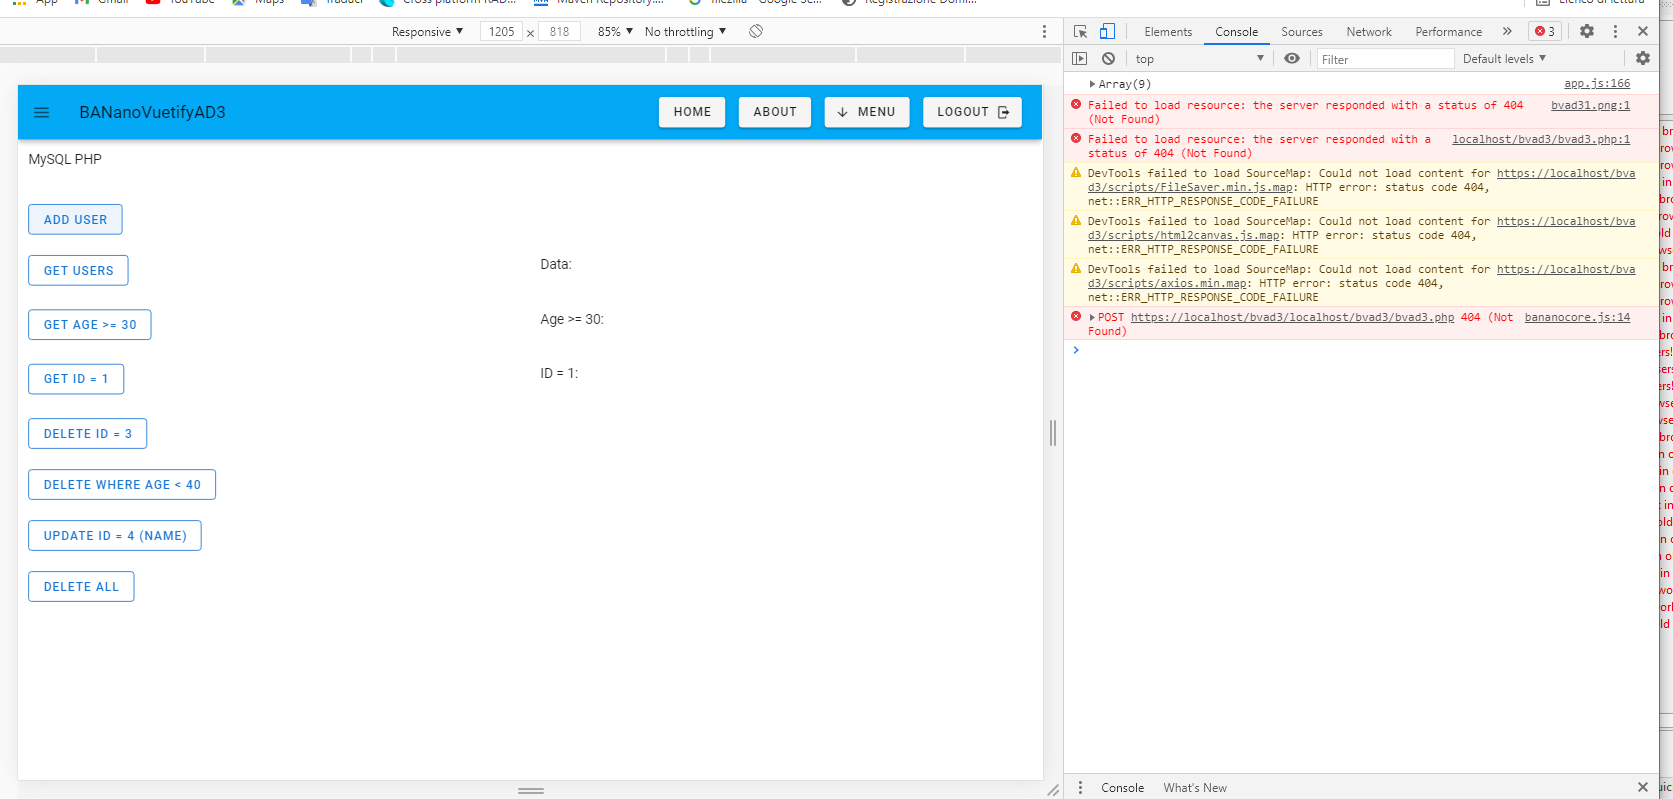Click the viewport height field 818
The height and width of the screenshot is (799, 1673).
point(559,31)
